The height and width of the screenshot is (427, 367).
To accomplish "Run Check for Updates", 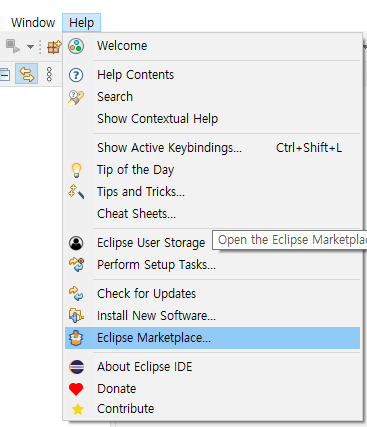I will tap(212, 294).
